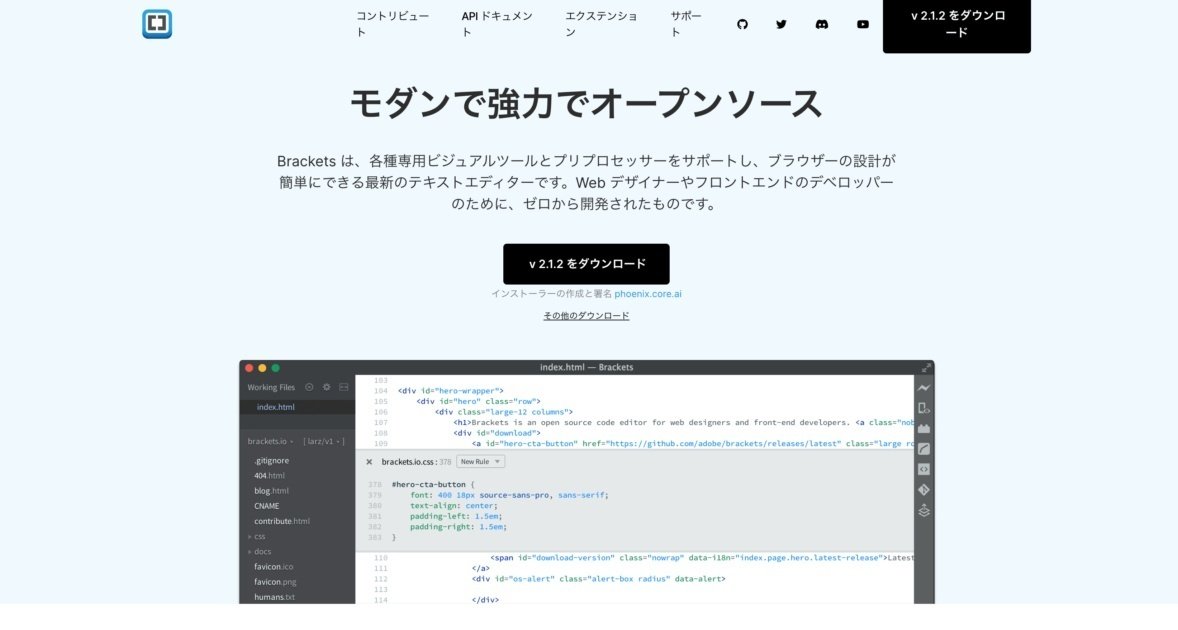Follow the phoenix.core.ai link
The height and width of the screenshot is (630, 1178).
tap(648, 294)
